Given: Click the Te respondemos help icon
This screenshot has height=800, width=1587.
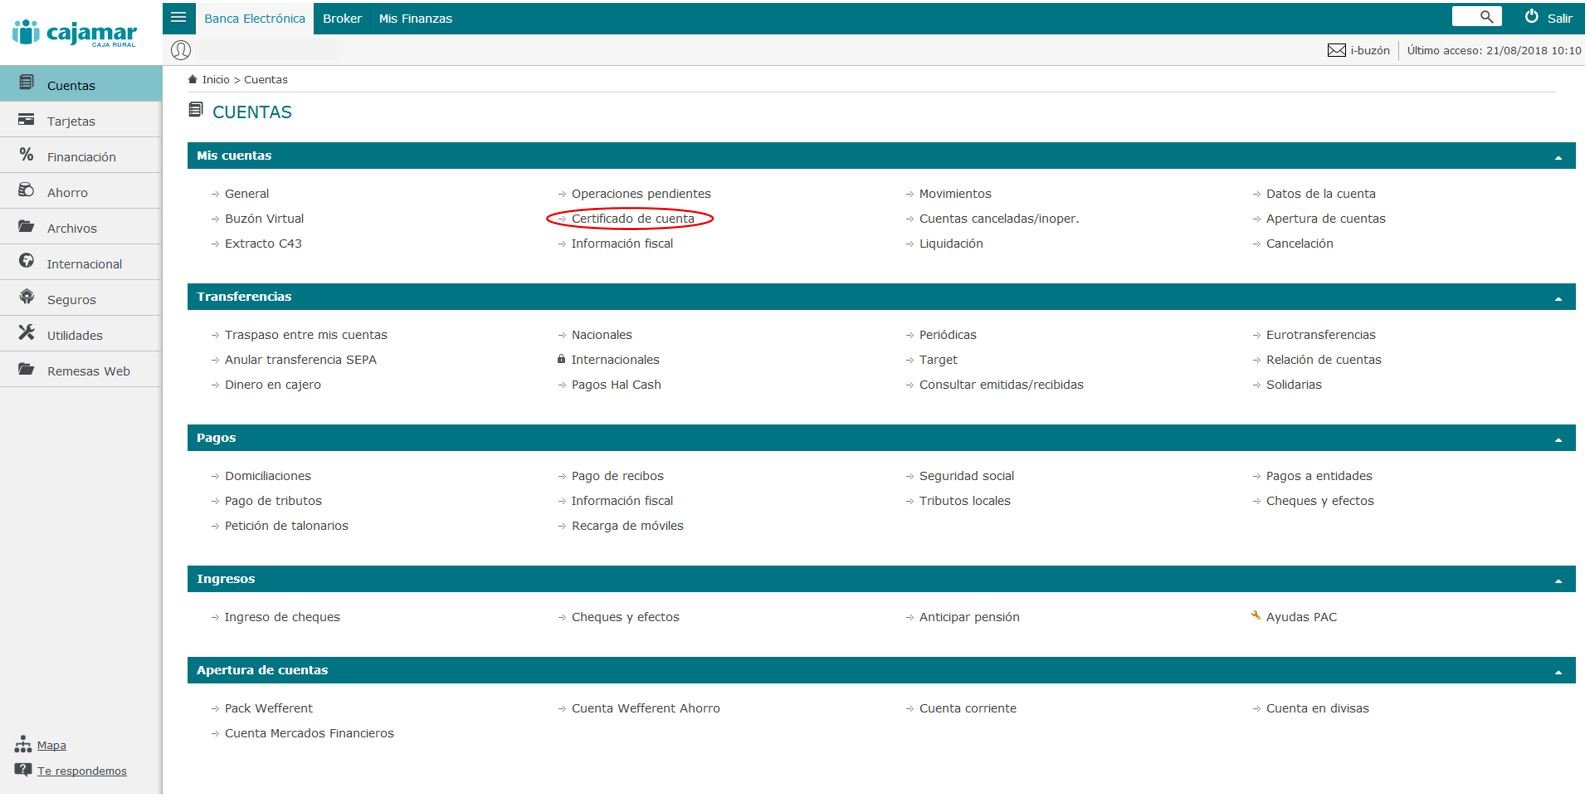Looking at the screenshot, I should coord(23,770).
